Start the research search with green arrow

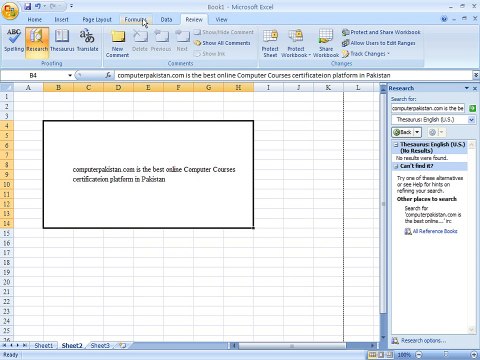coord(472,108)
